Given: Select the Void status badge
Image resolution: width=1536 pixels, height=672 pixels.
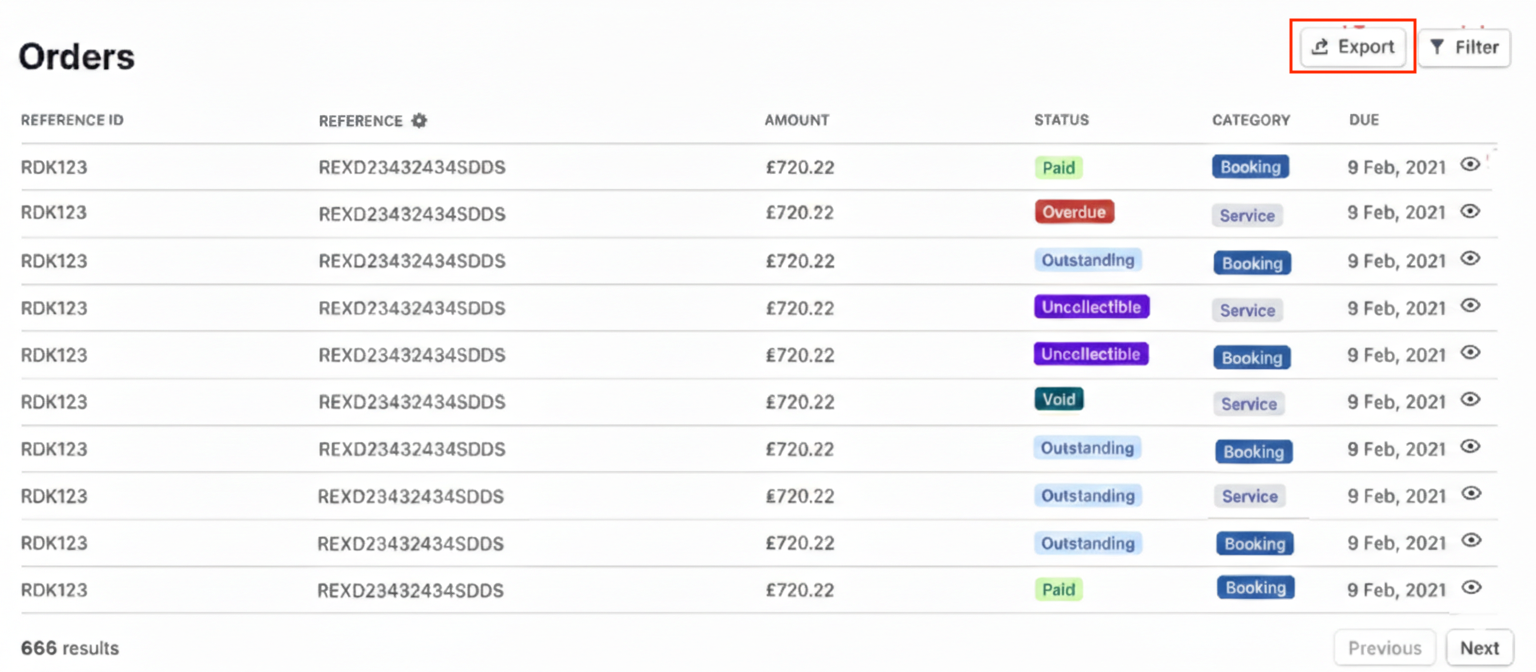Looking at the screenshot, I should tap(1059, 400).
